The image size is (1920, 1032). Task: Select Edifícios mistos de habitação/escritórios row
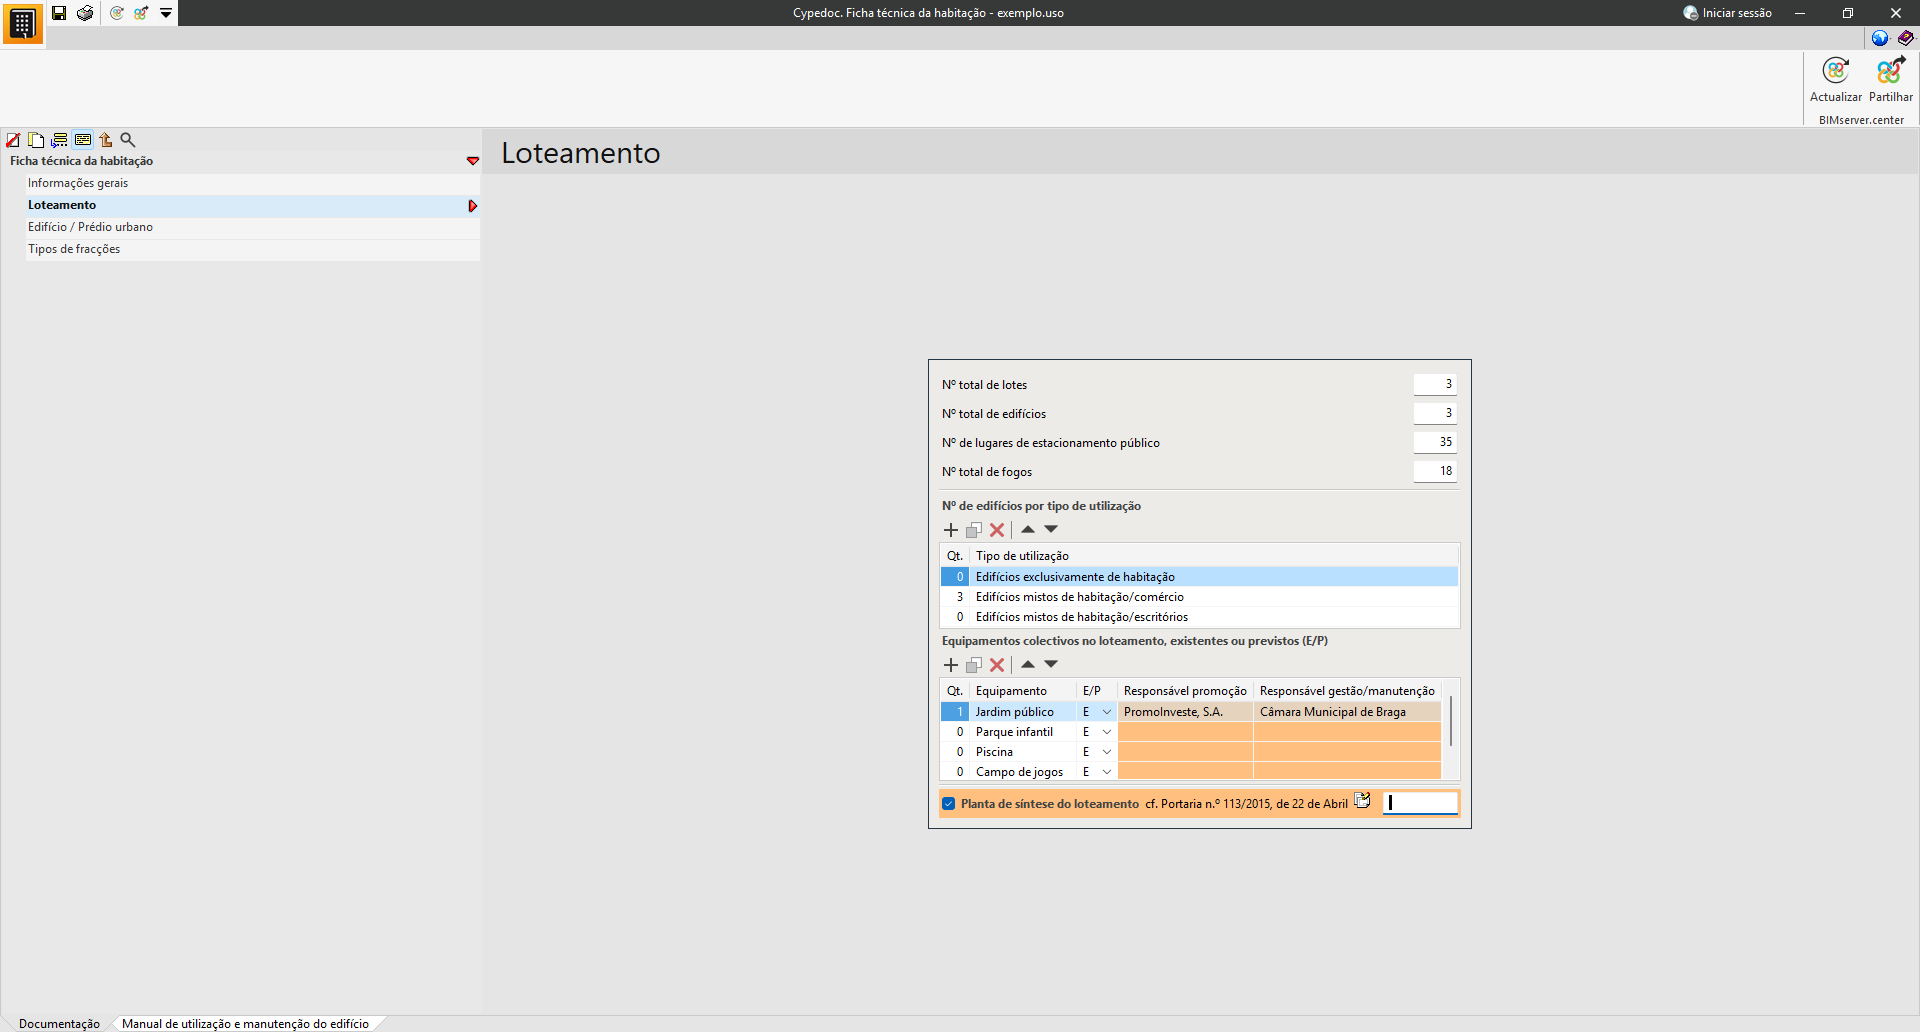point(1199,617)
